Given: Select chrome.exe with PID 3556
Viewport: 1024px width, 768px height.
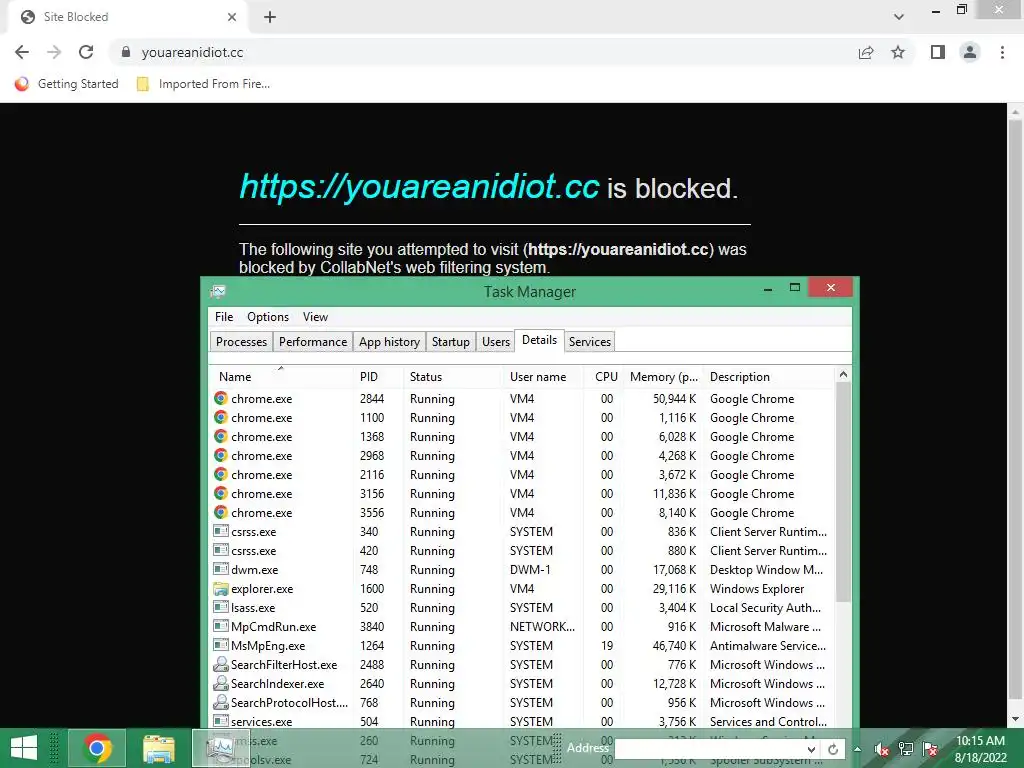Looking at the screenshot, I should [522, 513].
